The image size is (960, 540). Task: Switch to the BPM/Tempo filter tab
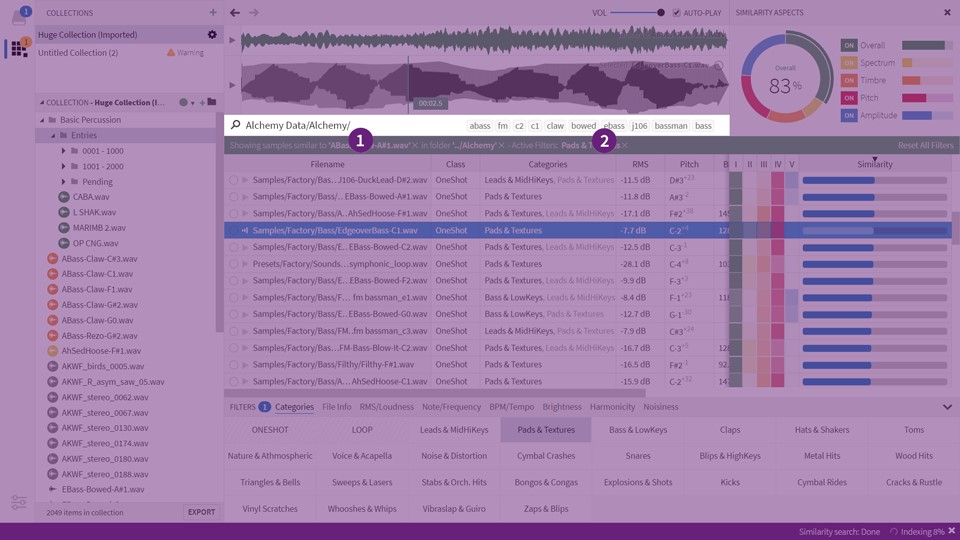coord(512,407)
